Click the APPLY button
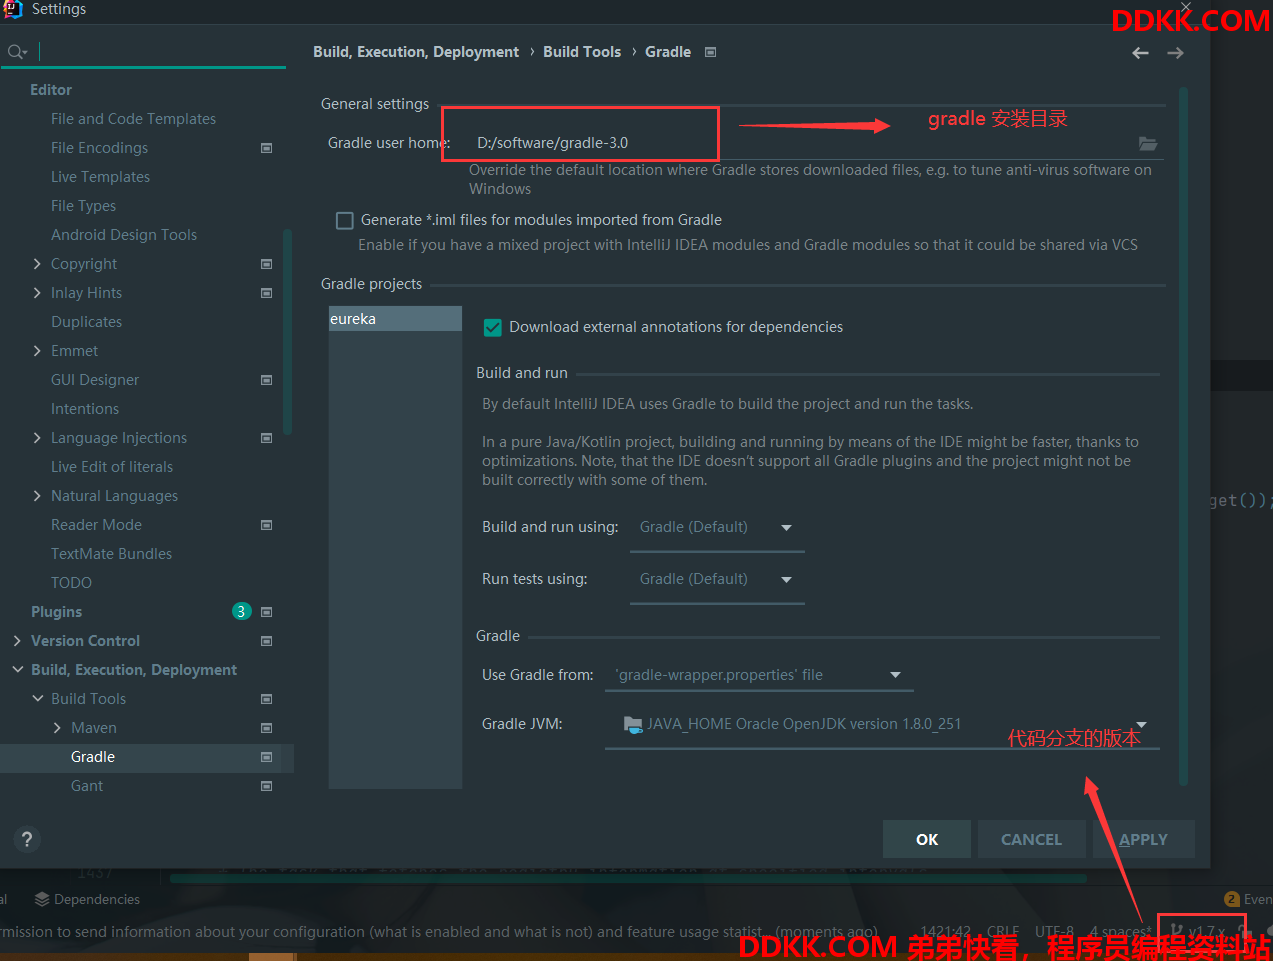The width and height of the screenshot is (1273, 961). [x=1144, y=840]
